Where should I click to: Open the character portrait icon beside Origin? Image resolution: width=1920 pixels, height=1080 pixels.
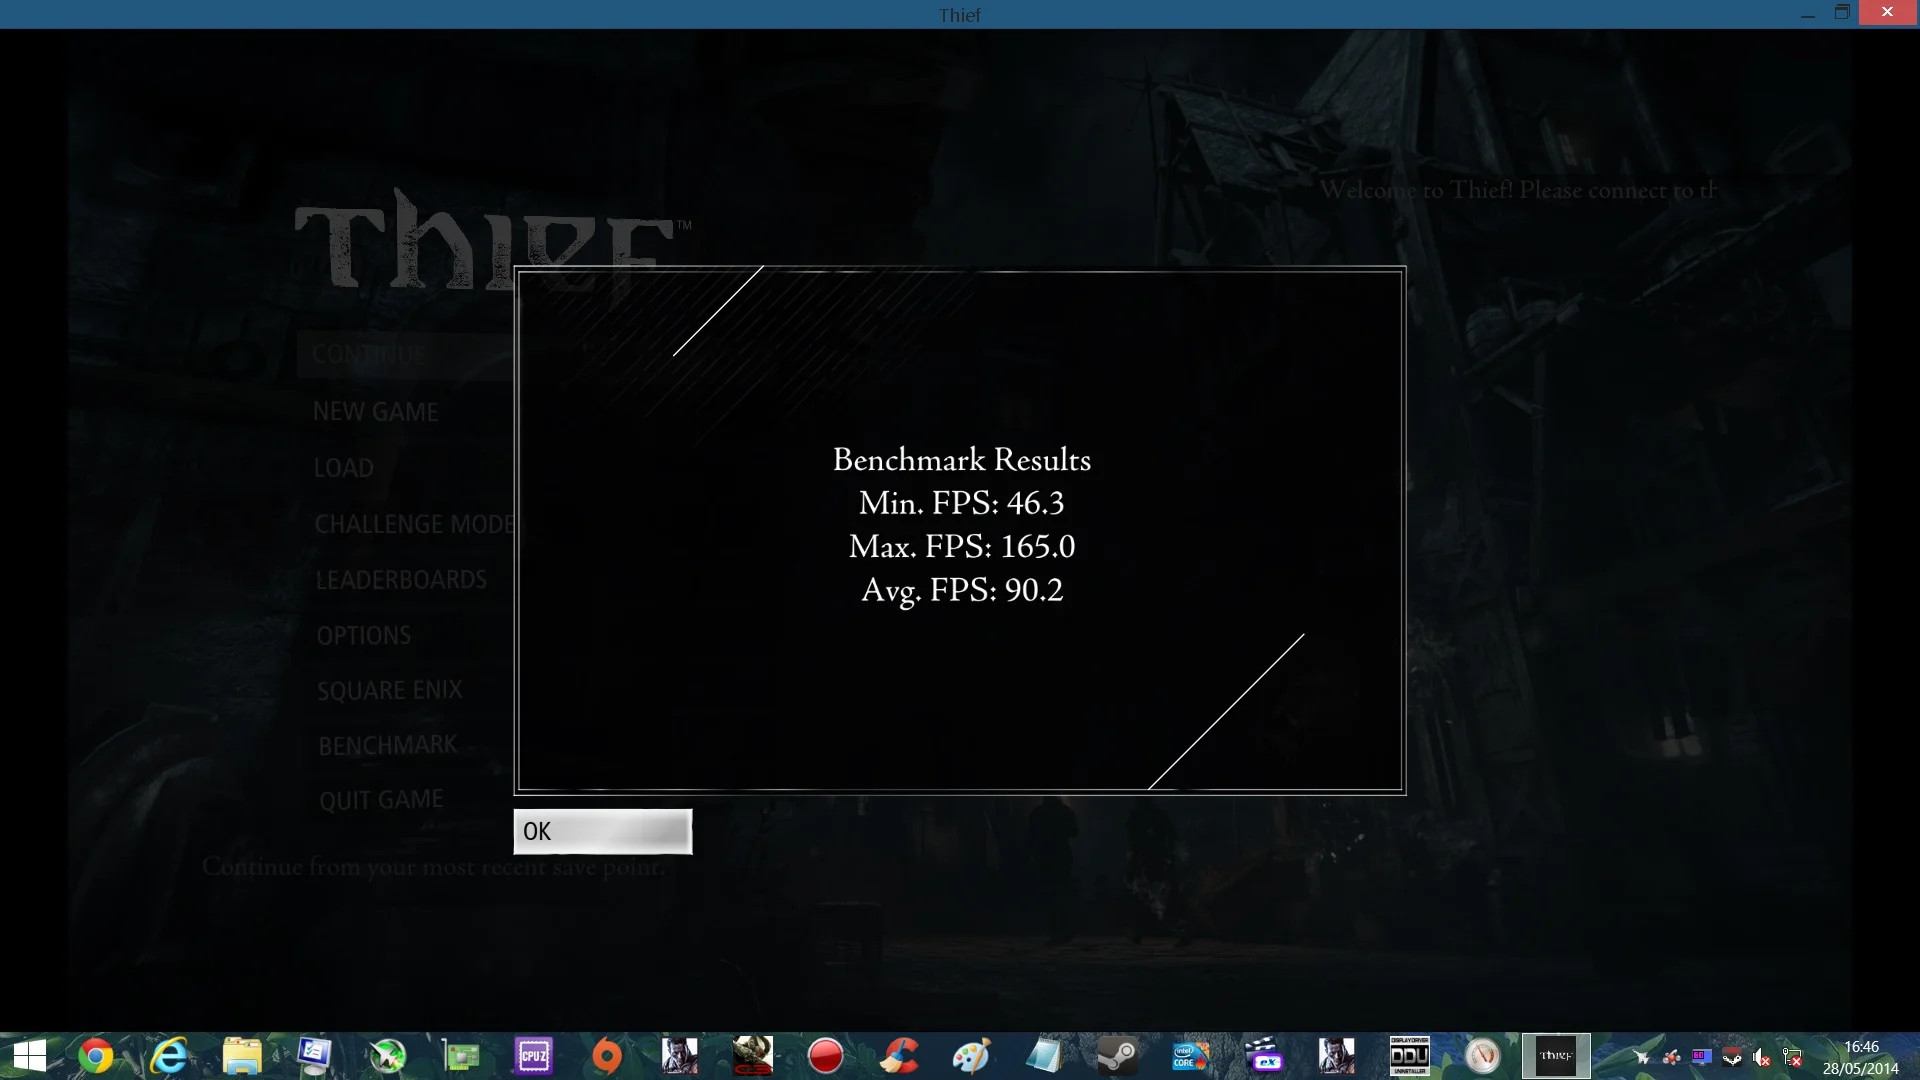[x=680, y=1056]
